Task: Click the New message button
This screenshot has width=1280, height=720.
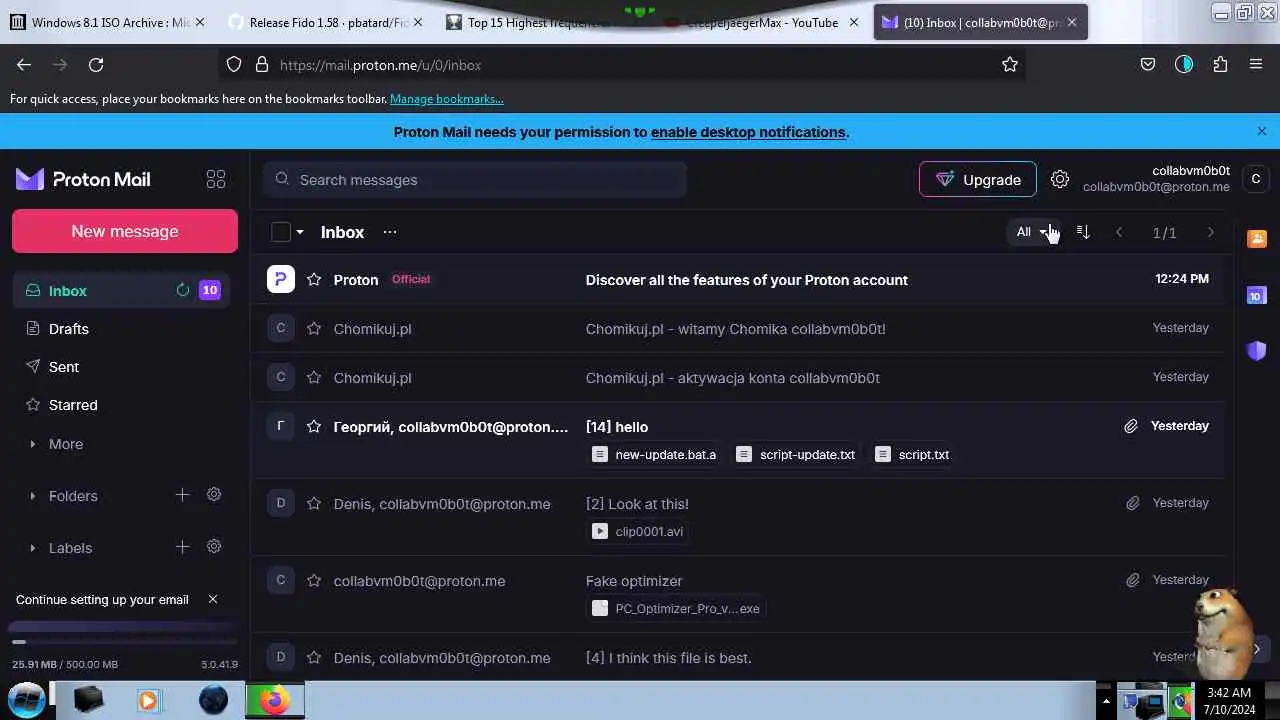Action: tap(125, 231)
